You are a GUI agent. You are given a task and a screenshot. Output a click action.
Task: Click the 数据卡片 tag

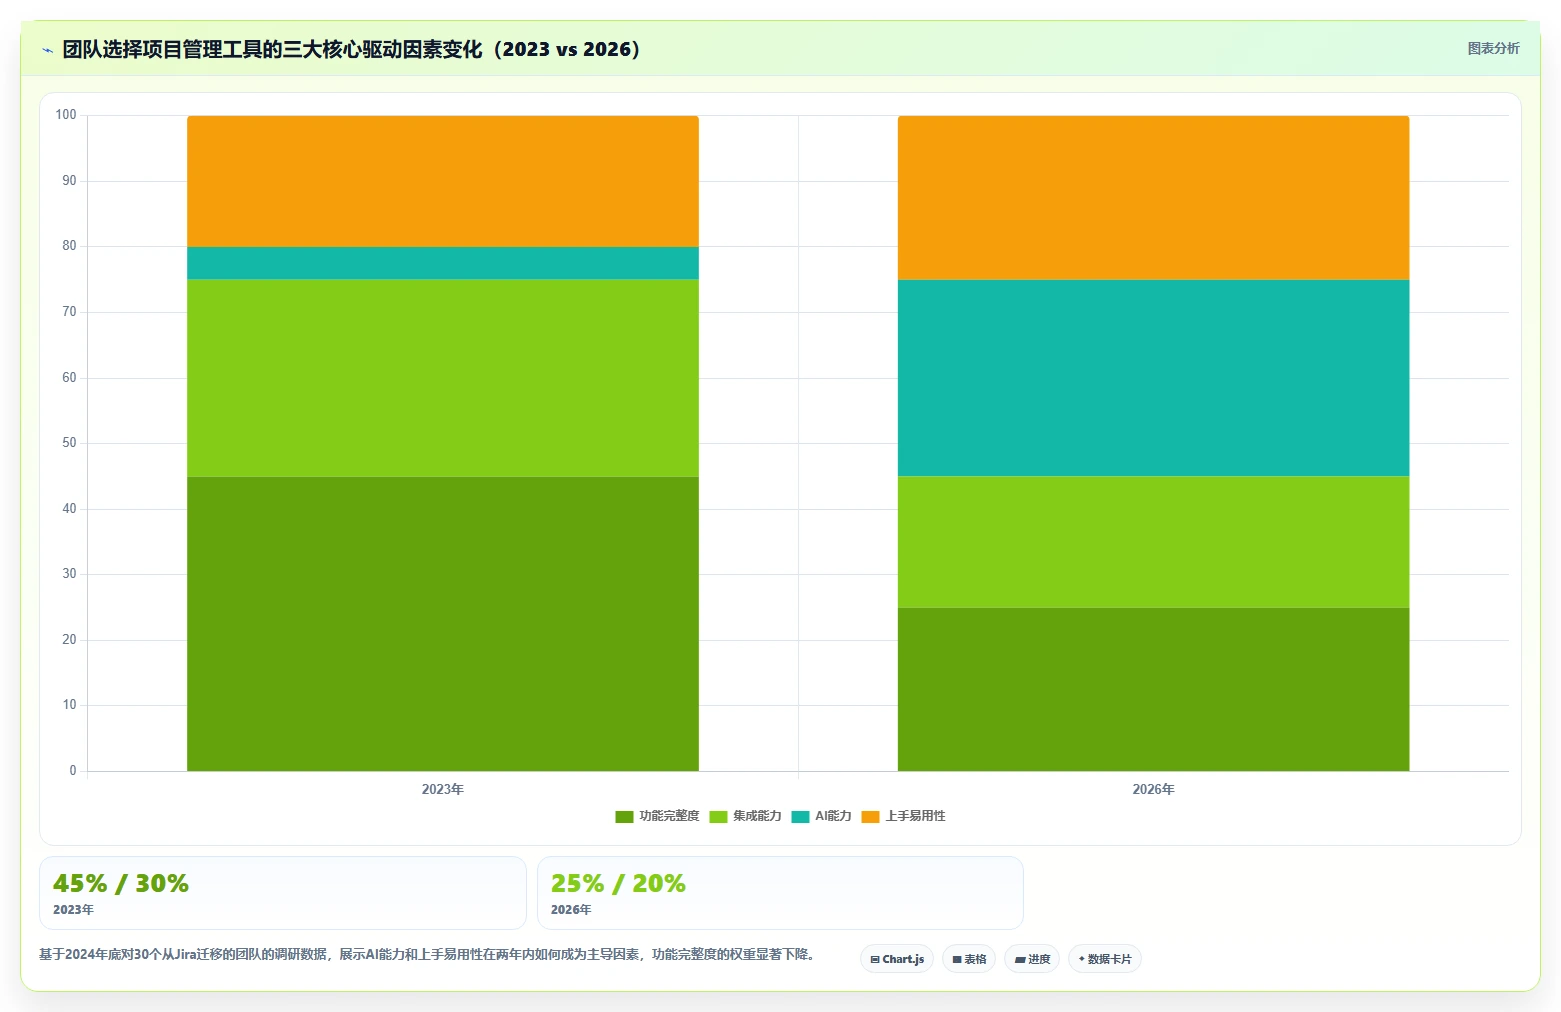point(1105,959)
